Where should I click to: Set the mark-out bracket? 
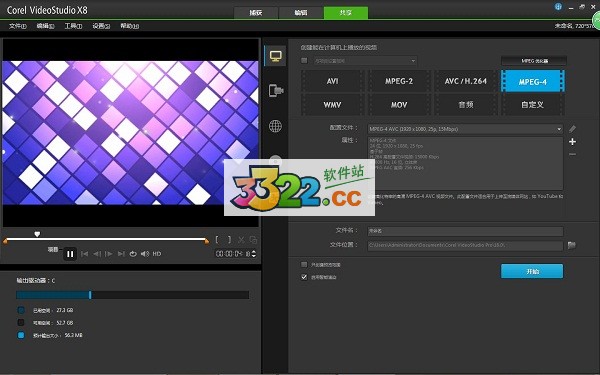click(x=229, y=240)
